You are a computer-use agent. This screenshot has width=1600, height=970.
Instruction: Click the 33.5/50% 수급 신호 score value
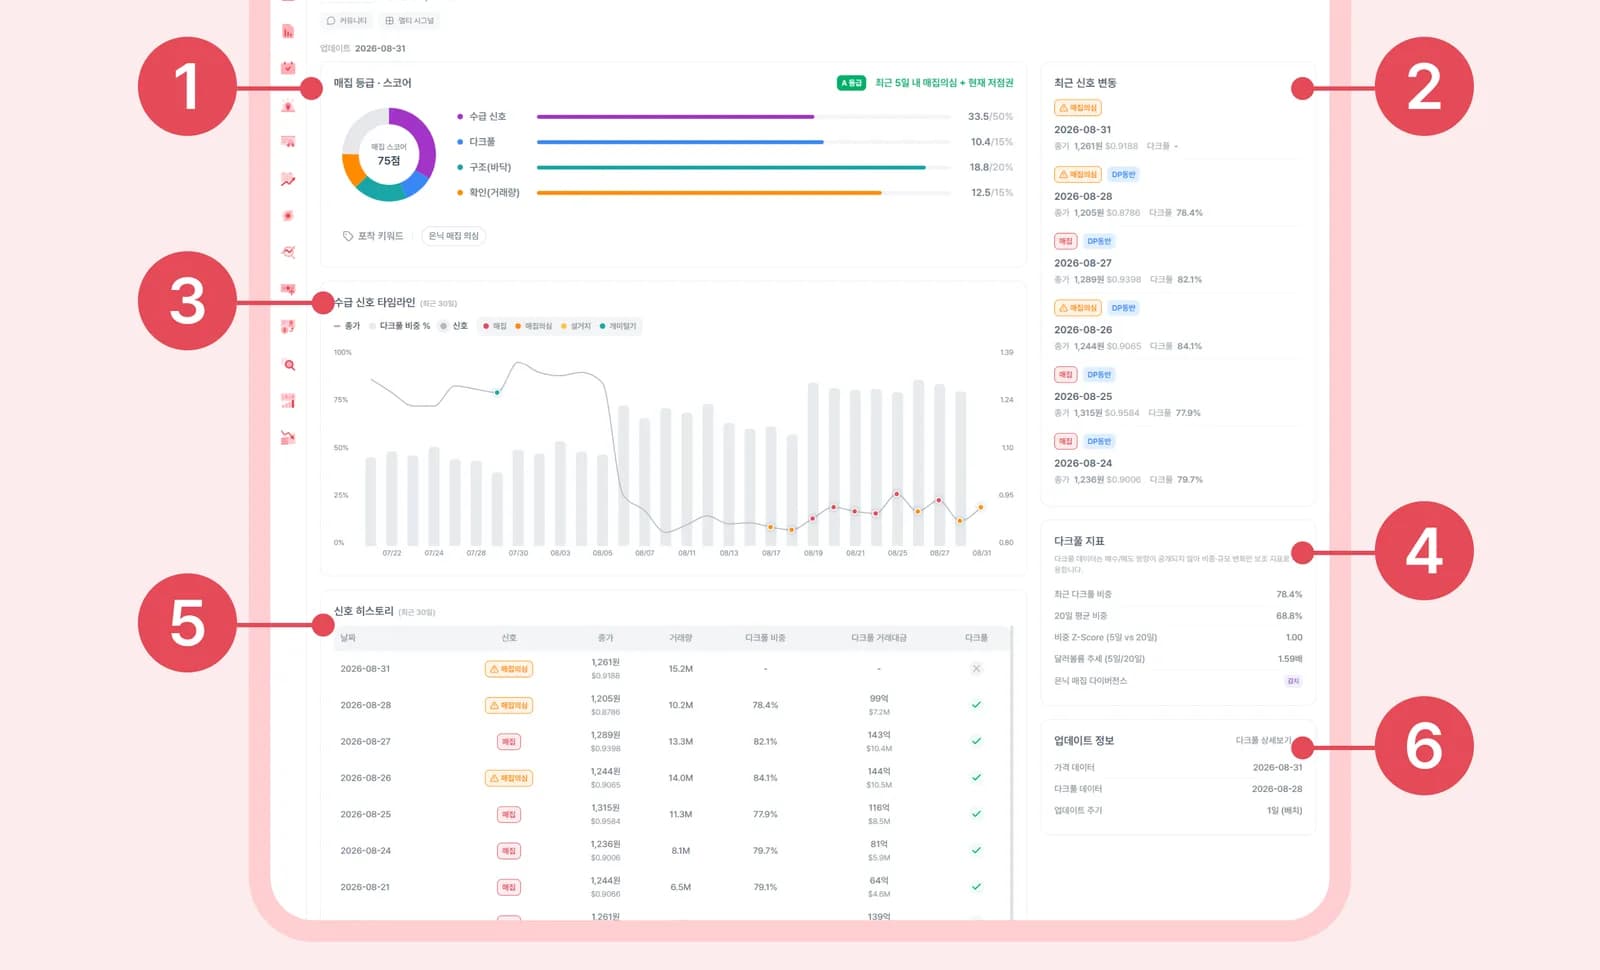point(990,117)
